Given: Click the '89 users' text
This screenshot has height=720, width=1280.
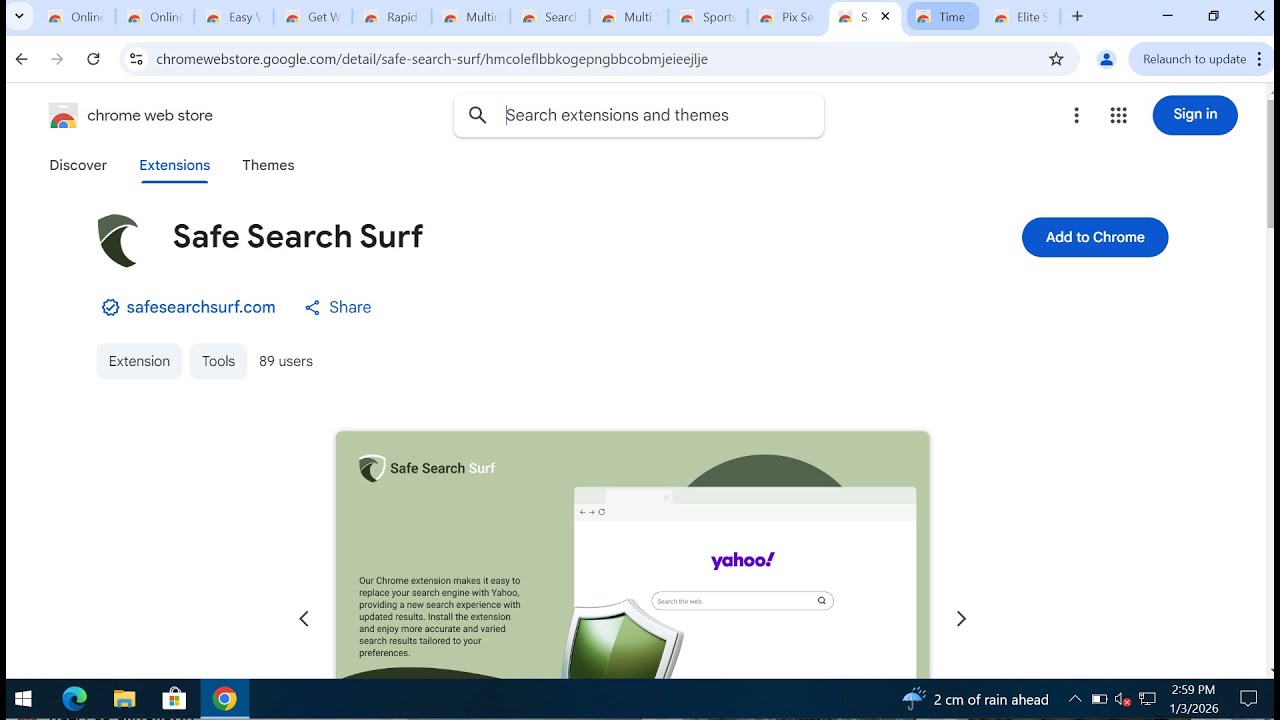Looking at the screenshot, I should (x=286, y=361).
